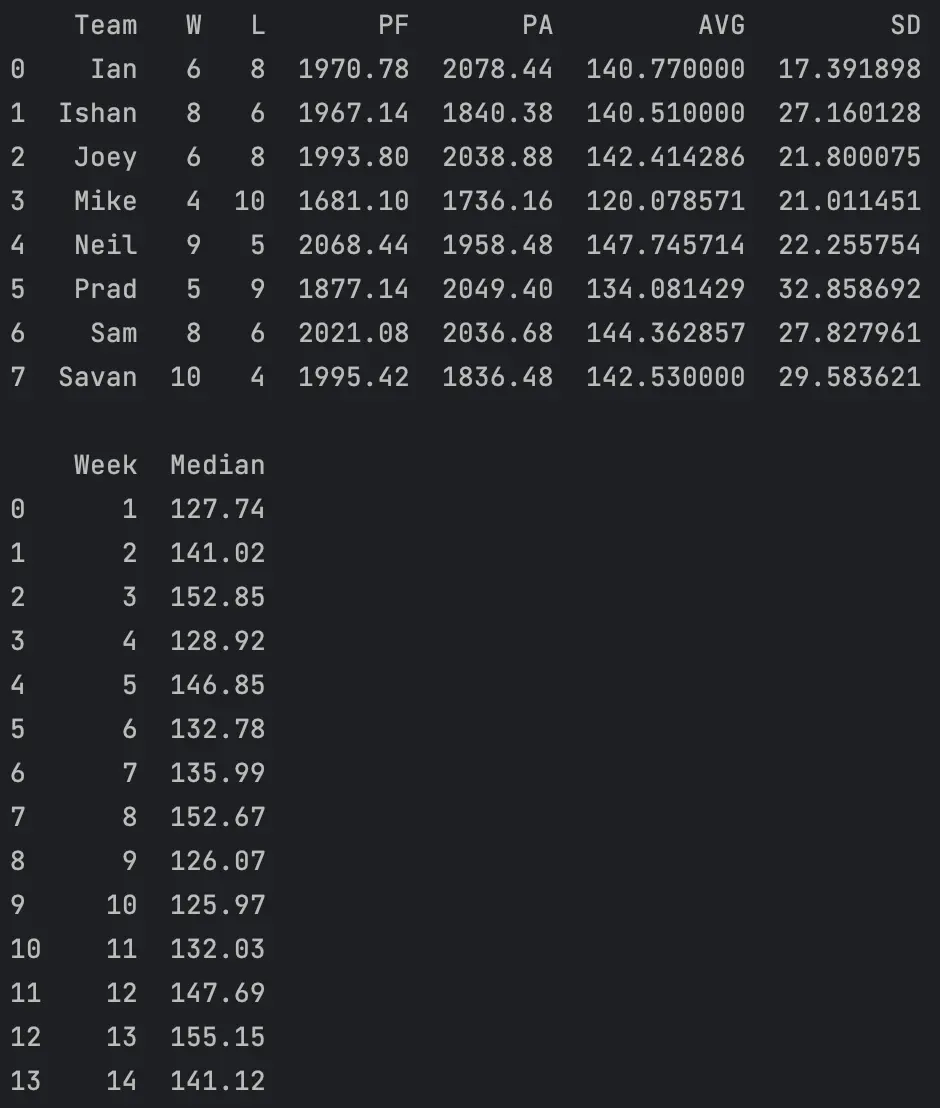Select the PF column header
Screen dimensions: 940x1108
coord(393,25)
